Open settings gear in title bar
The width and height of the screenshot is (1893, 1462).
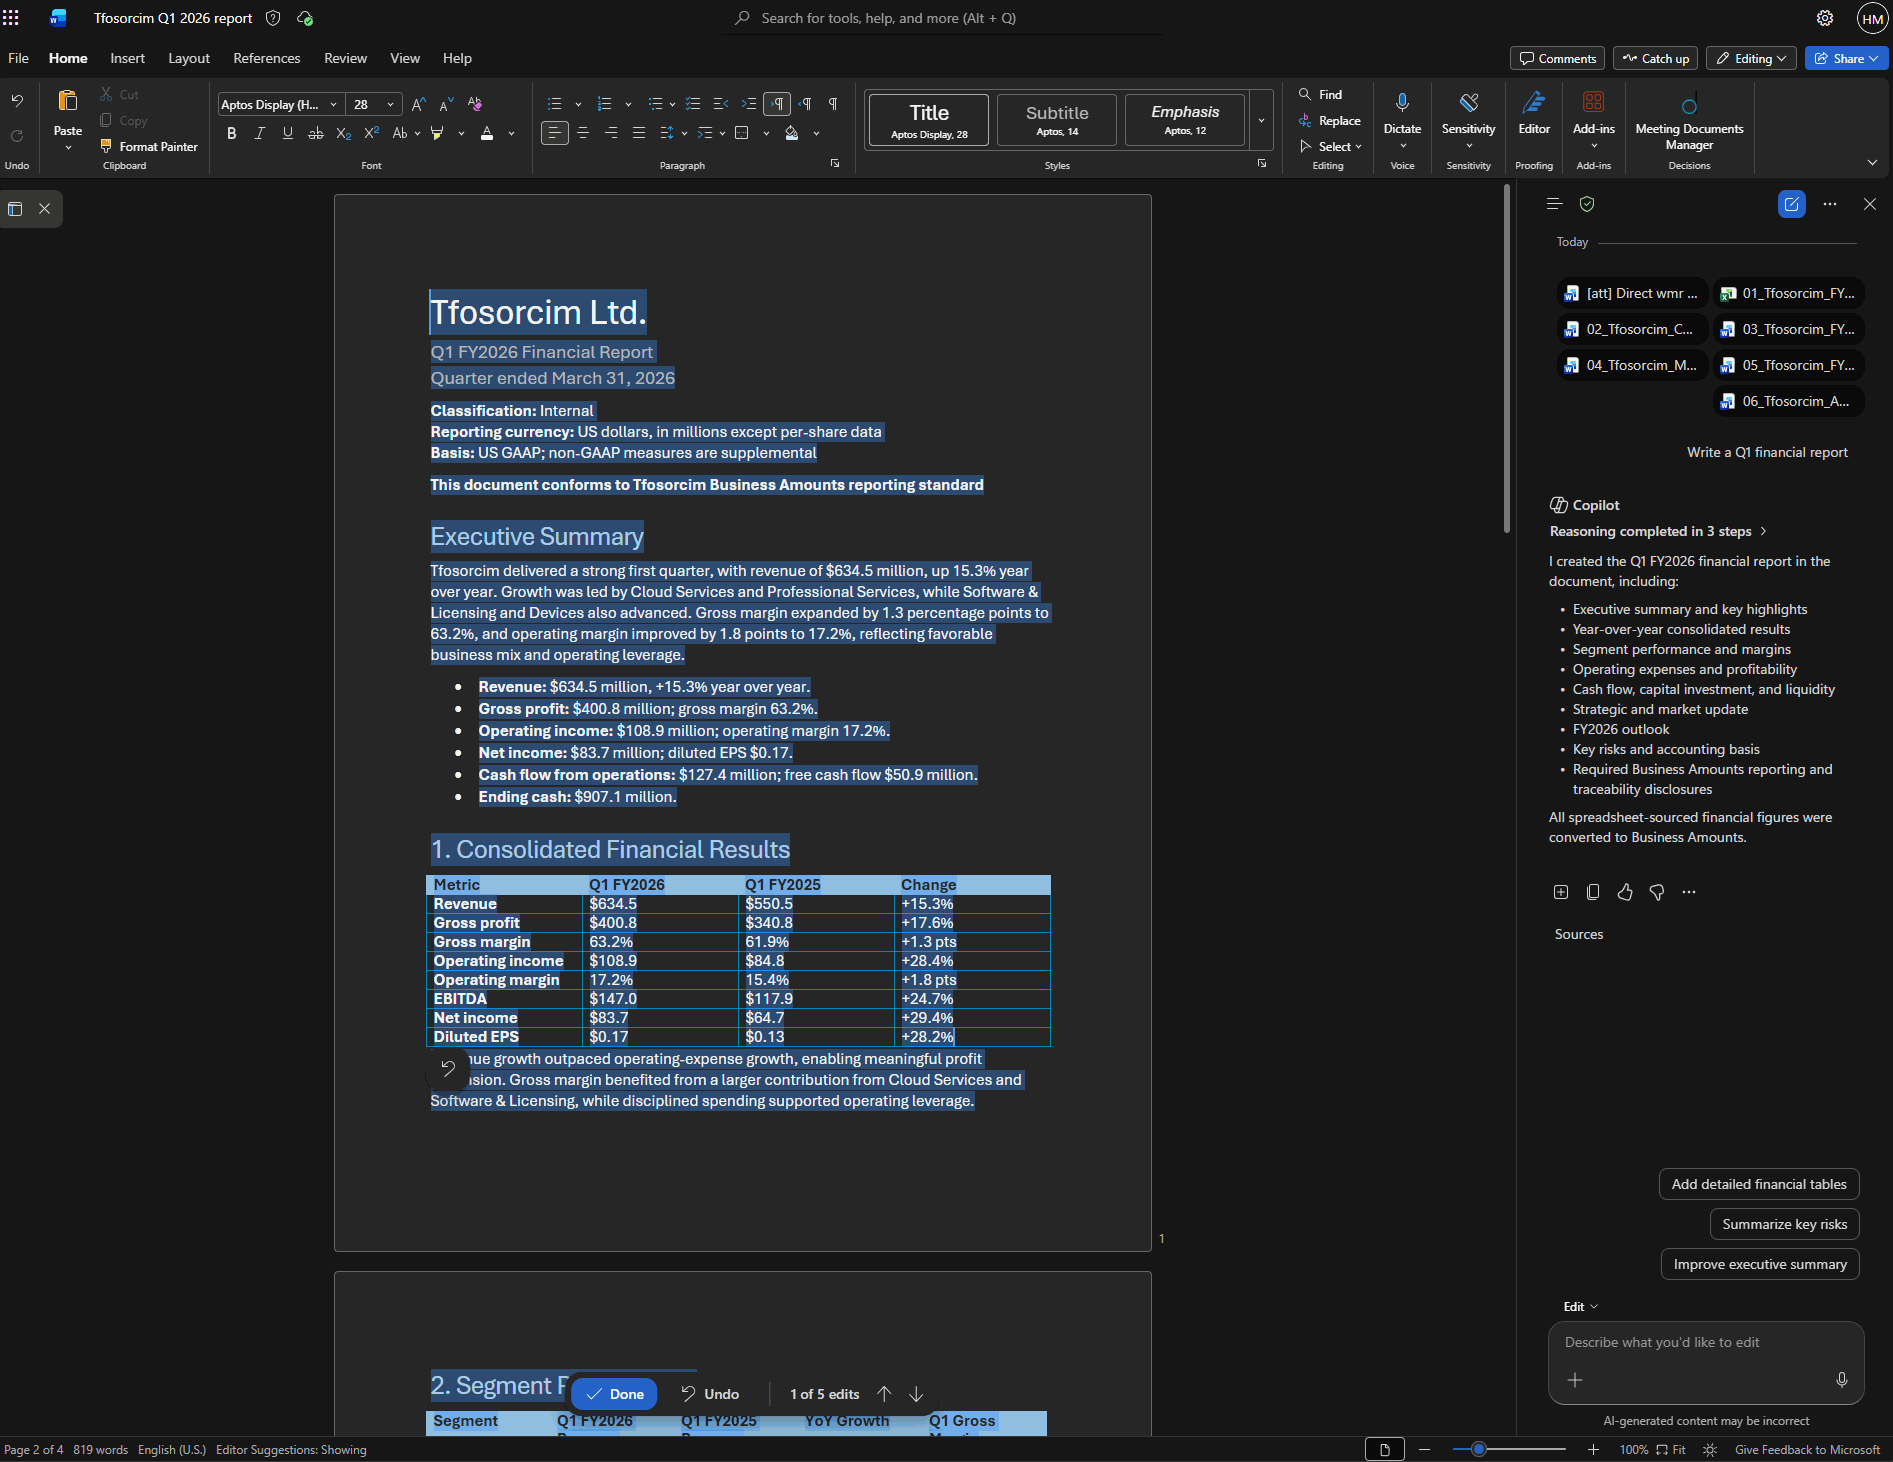[1825, 18]
